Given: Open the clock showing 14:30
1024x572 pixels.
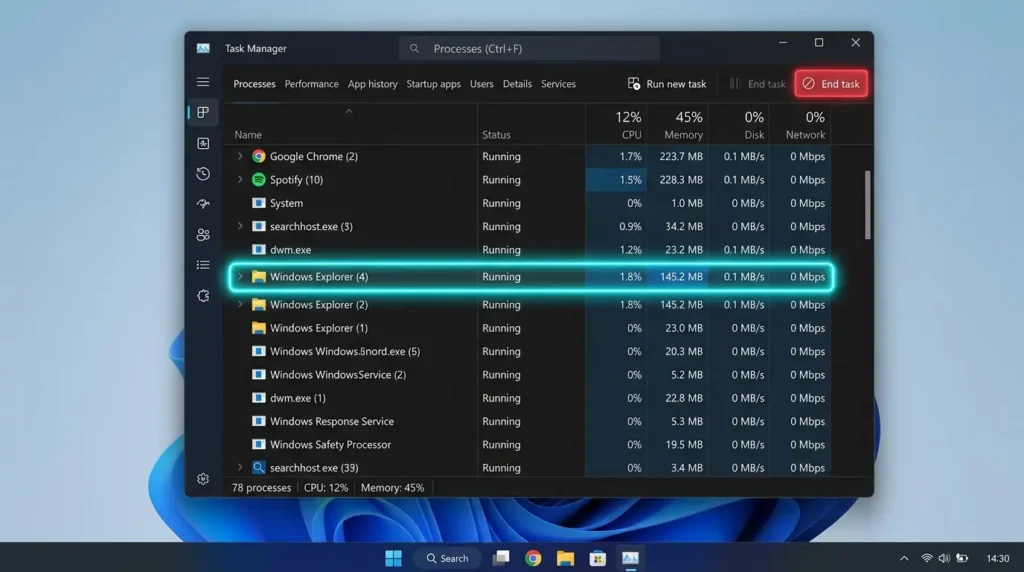Looking at the screenshot, I should tap(997, 558).
